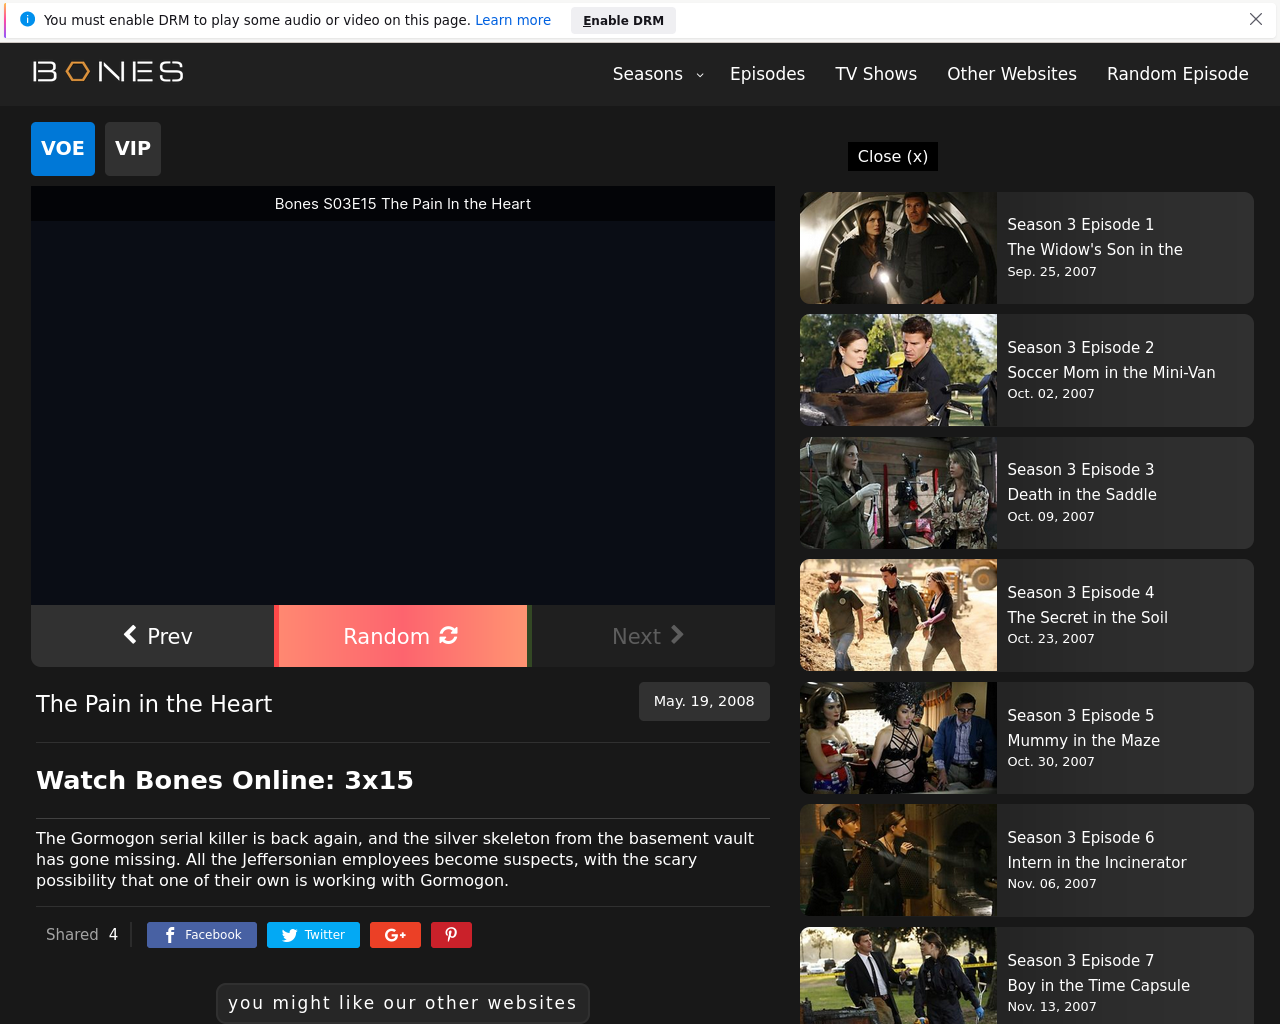Image resolution: width=1280 pixels, height=1024 pixels.
Task: Select 'The Secret in the Soil' title
Action: tap(1087, 617)
